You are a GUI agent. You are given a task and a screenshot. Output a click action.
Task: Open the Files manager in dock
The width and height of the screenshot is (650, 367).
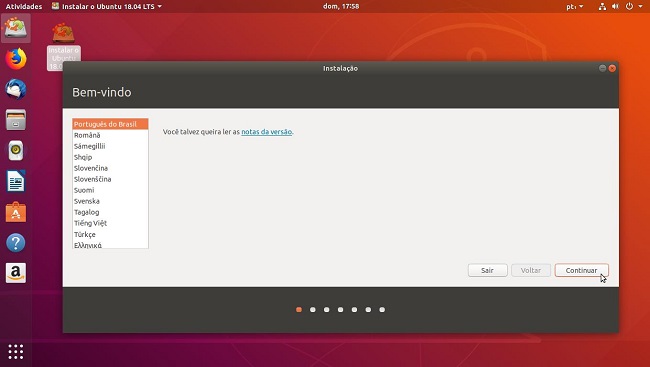pyautogui.click(x=16, y=120)
